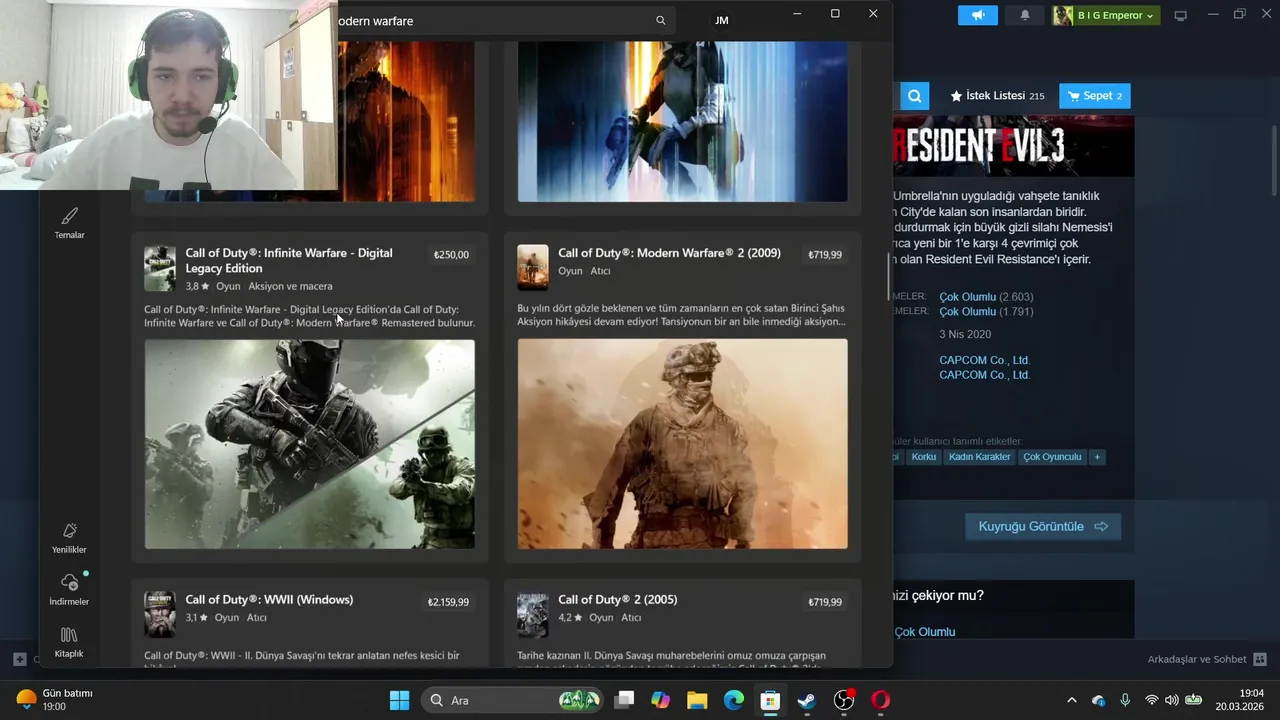Open clock showing 19:04 date panel
Image resolution: width=1280 pixels, height=720 pixels.
click(1240, 700)
